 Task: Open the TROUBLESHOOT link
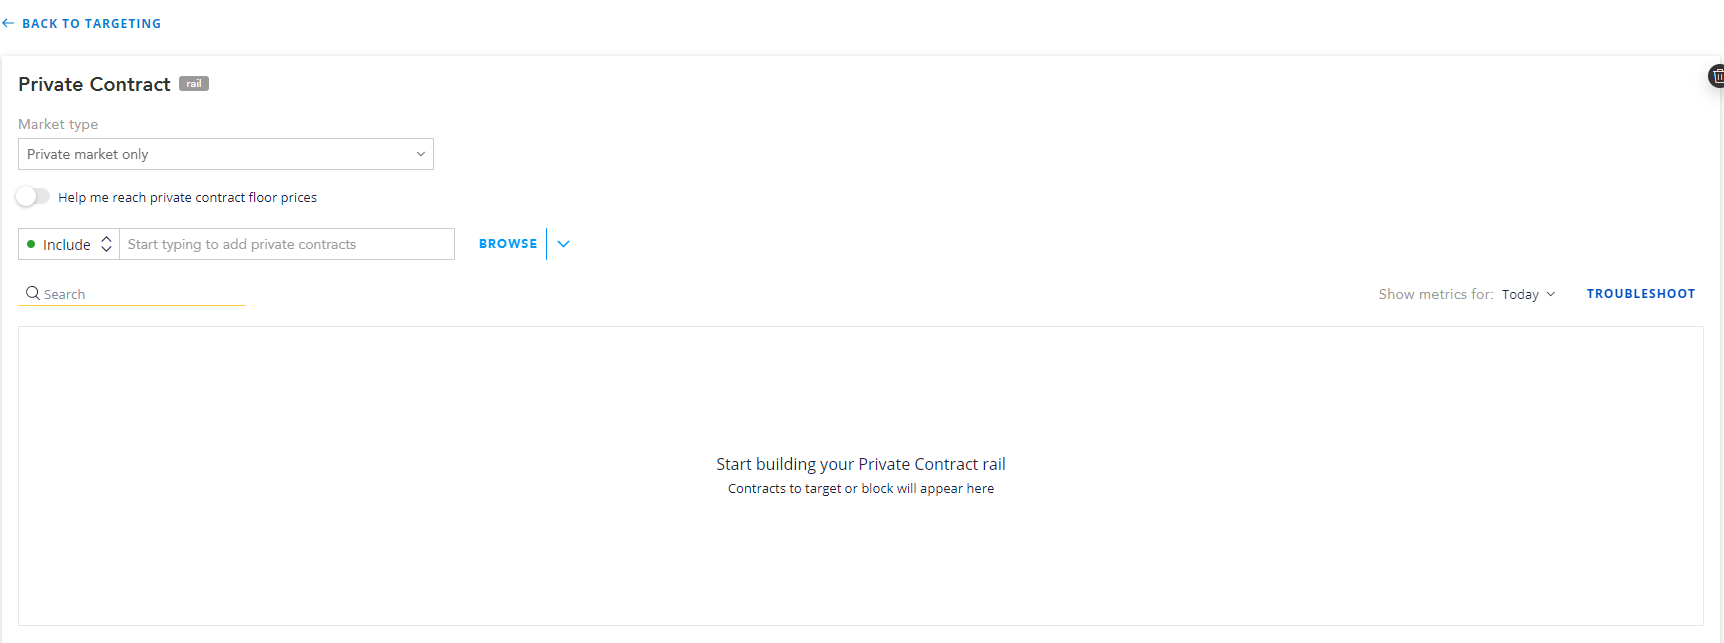[x=1641, y=294]
